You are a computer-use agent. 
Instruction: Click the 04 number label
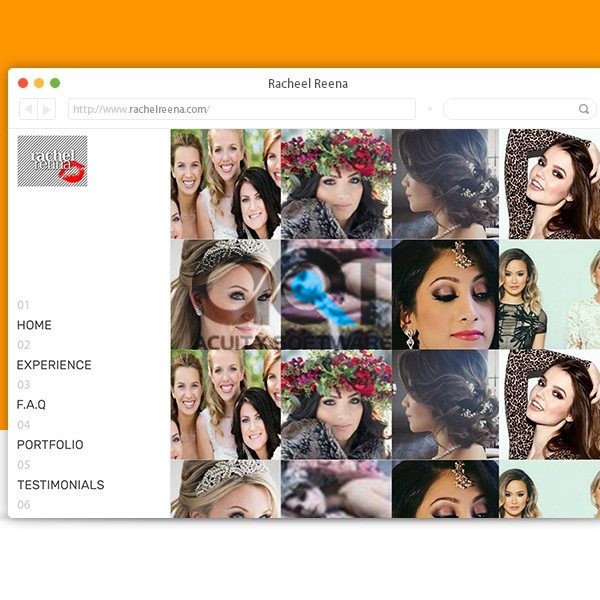click(24, 425)
